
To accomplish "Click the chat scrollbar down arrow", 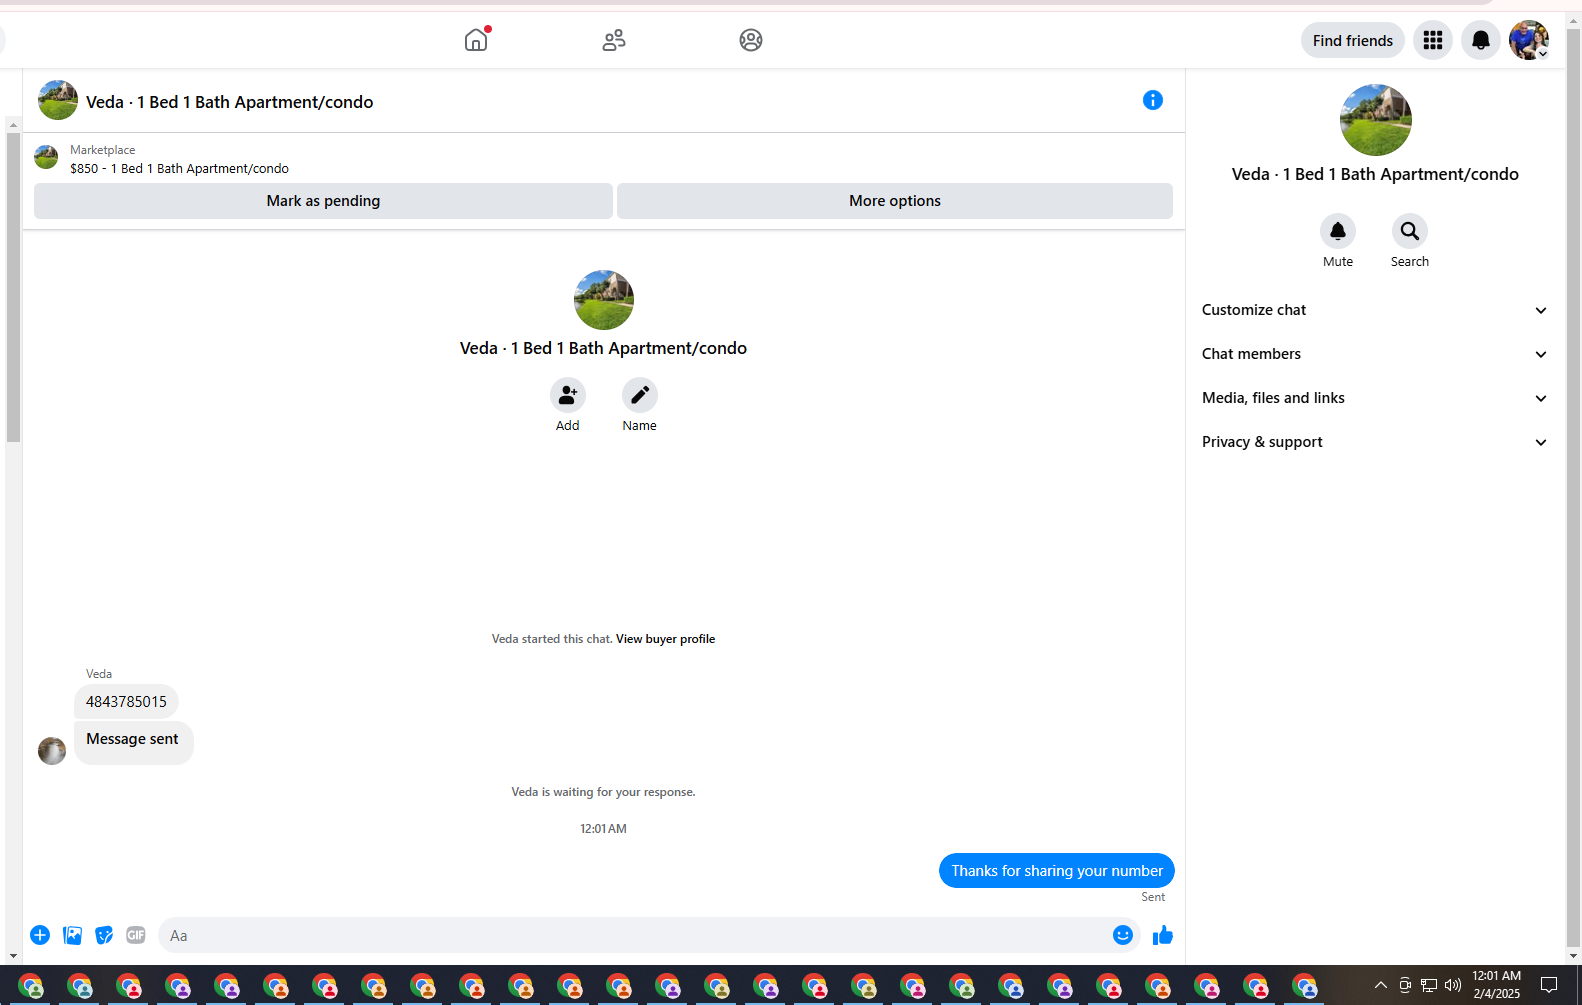I will [x=13, y=955].
